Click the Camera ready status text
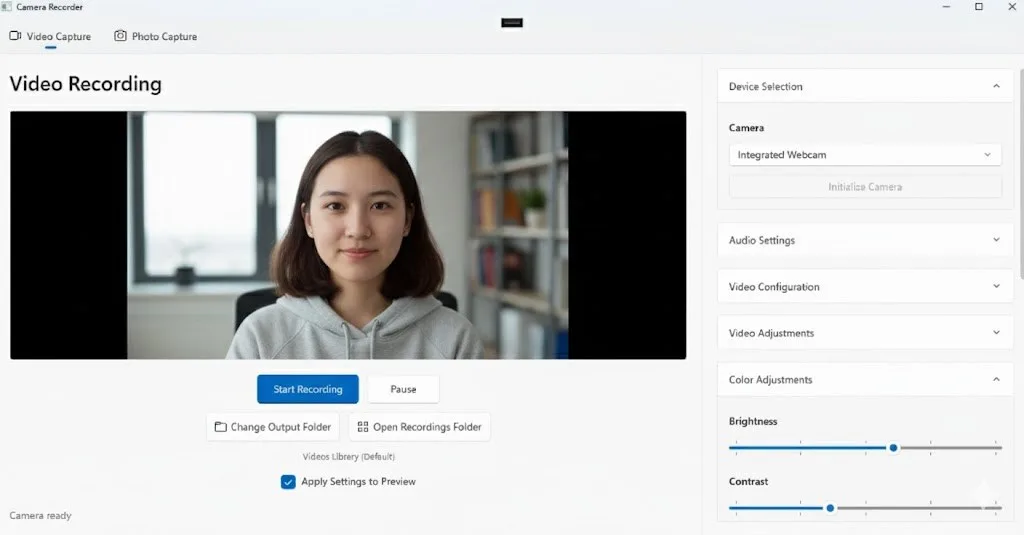 click(x=40, y=515)
